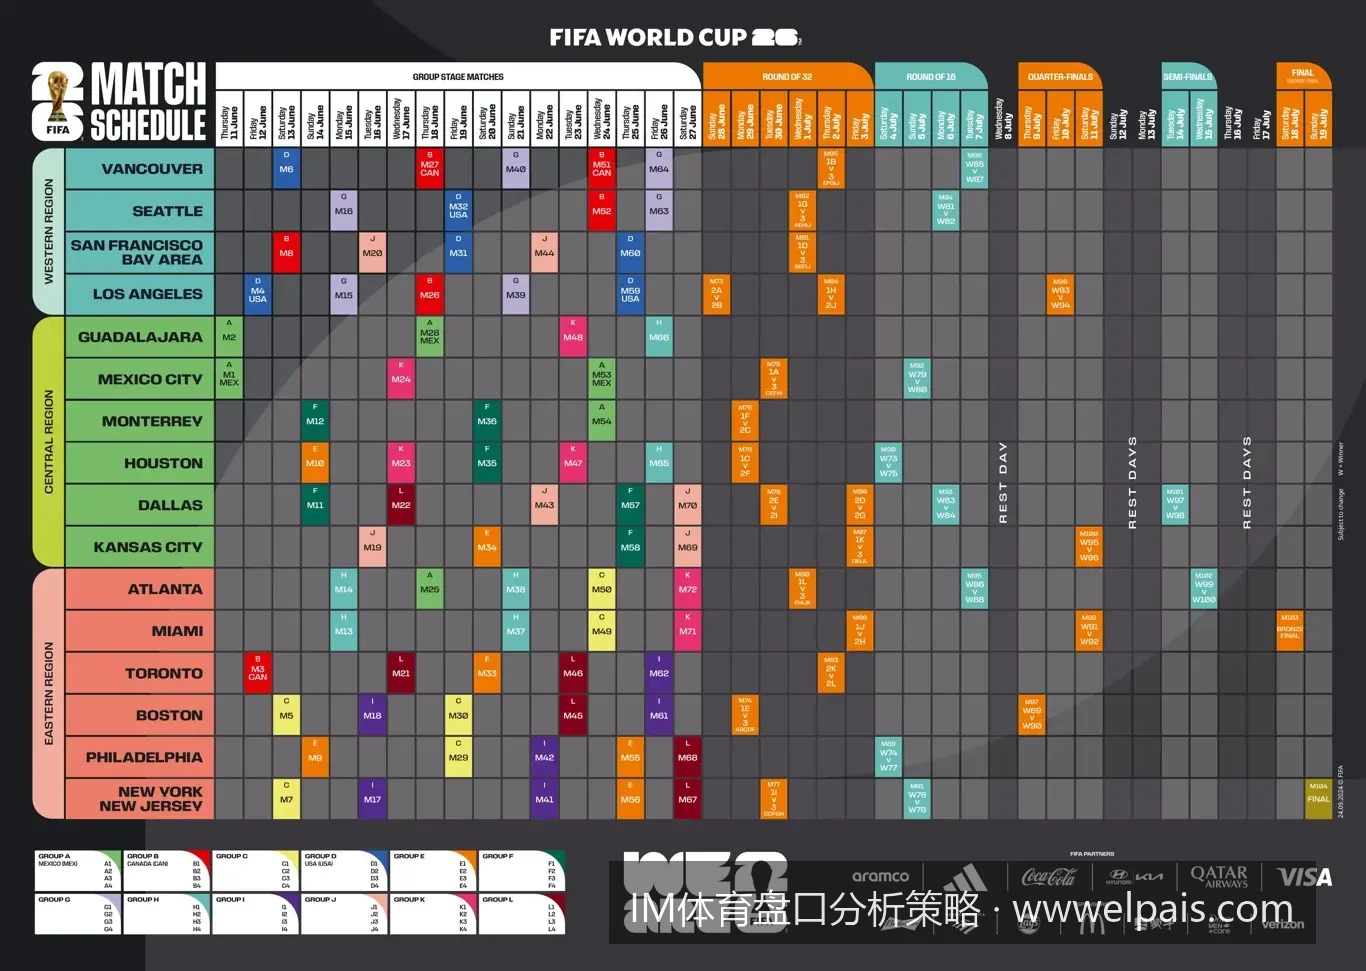The height and width of the screenshot is (971, 1366).
Task: Click the Group B legend card
Action: point(166,871)
